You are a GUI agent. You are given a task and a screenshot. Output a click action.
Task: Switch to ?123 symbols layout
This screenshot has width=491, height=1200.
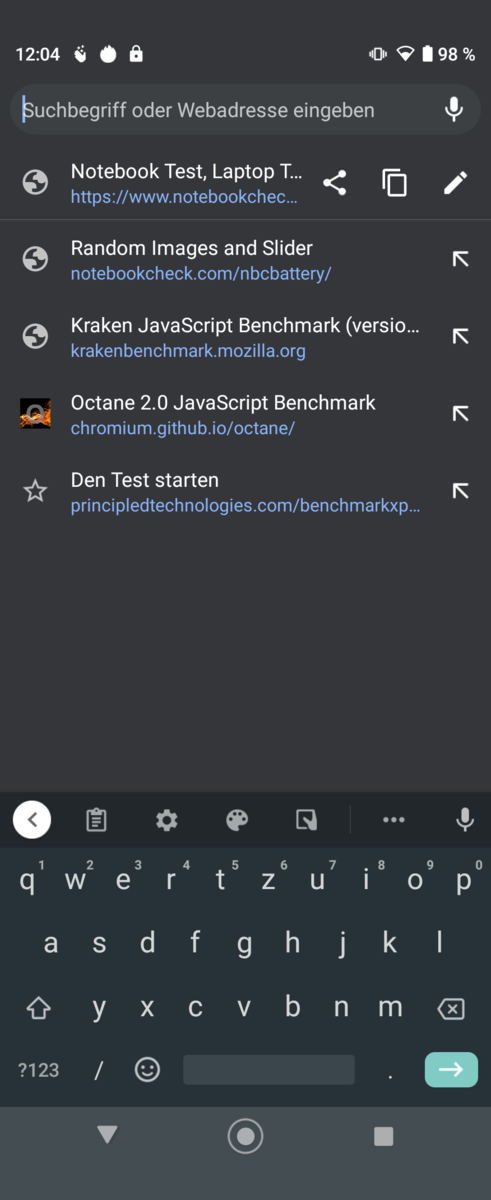click(x=38, y=1070)
